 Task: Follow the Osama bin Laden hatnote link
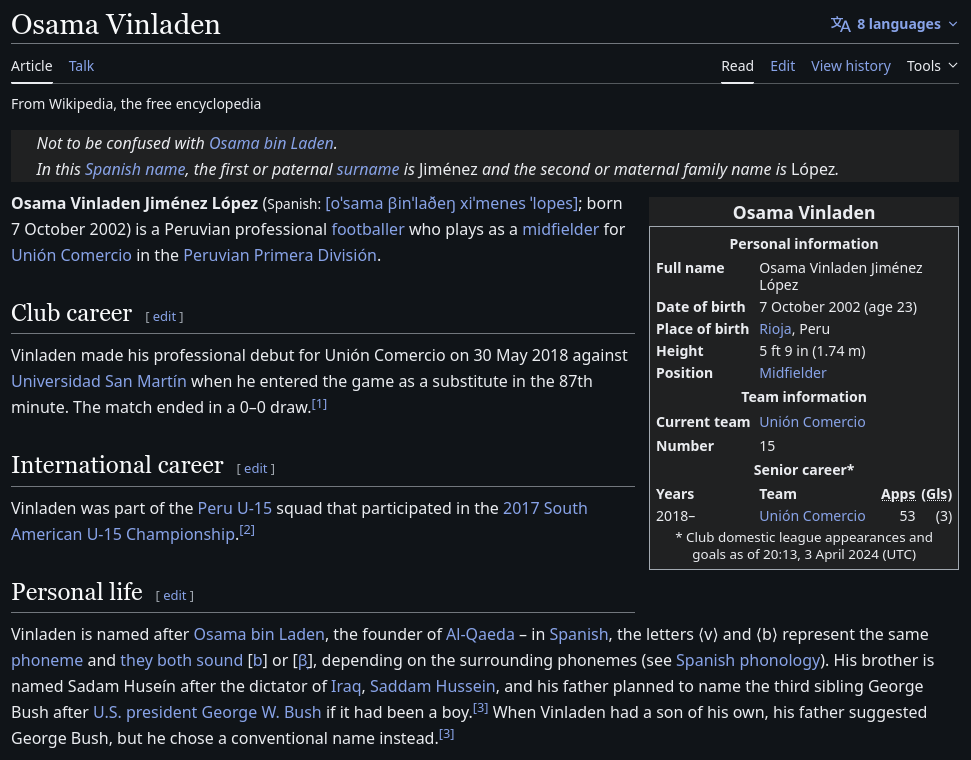271,143
